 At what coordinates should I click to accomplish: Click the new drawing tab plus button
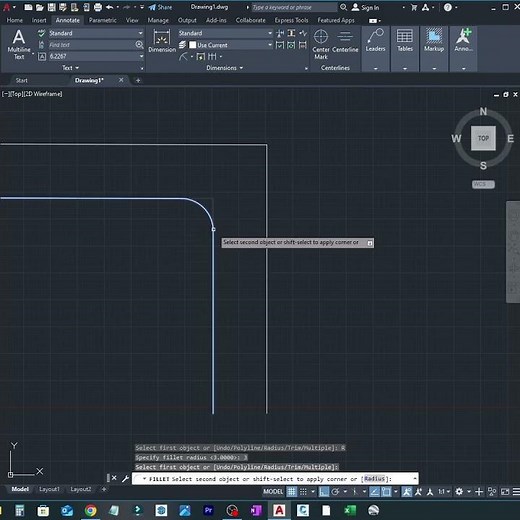[138, 80]
